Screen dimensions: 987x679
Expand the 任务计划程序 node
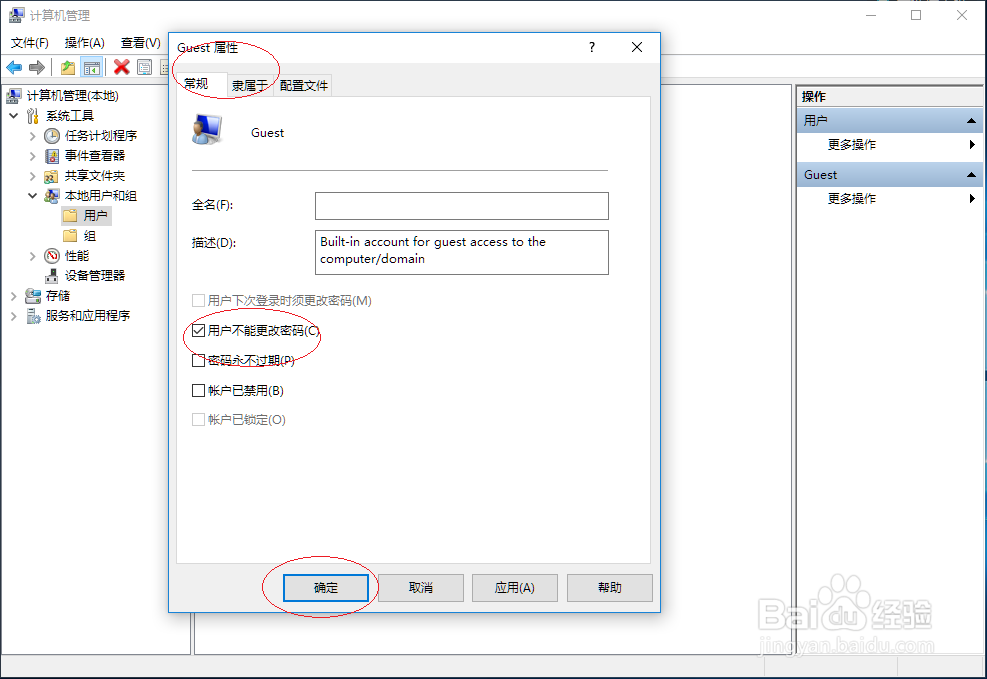[33, 136]
